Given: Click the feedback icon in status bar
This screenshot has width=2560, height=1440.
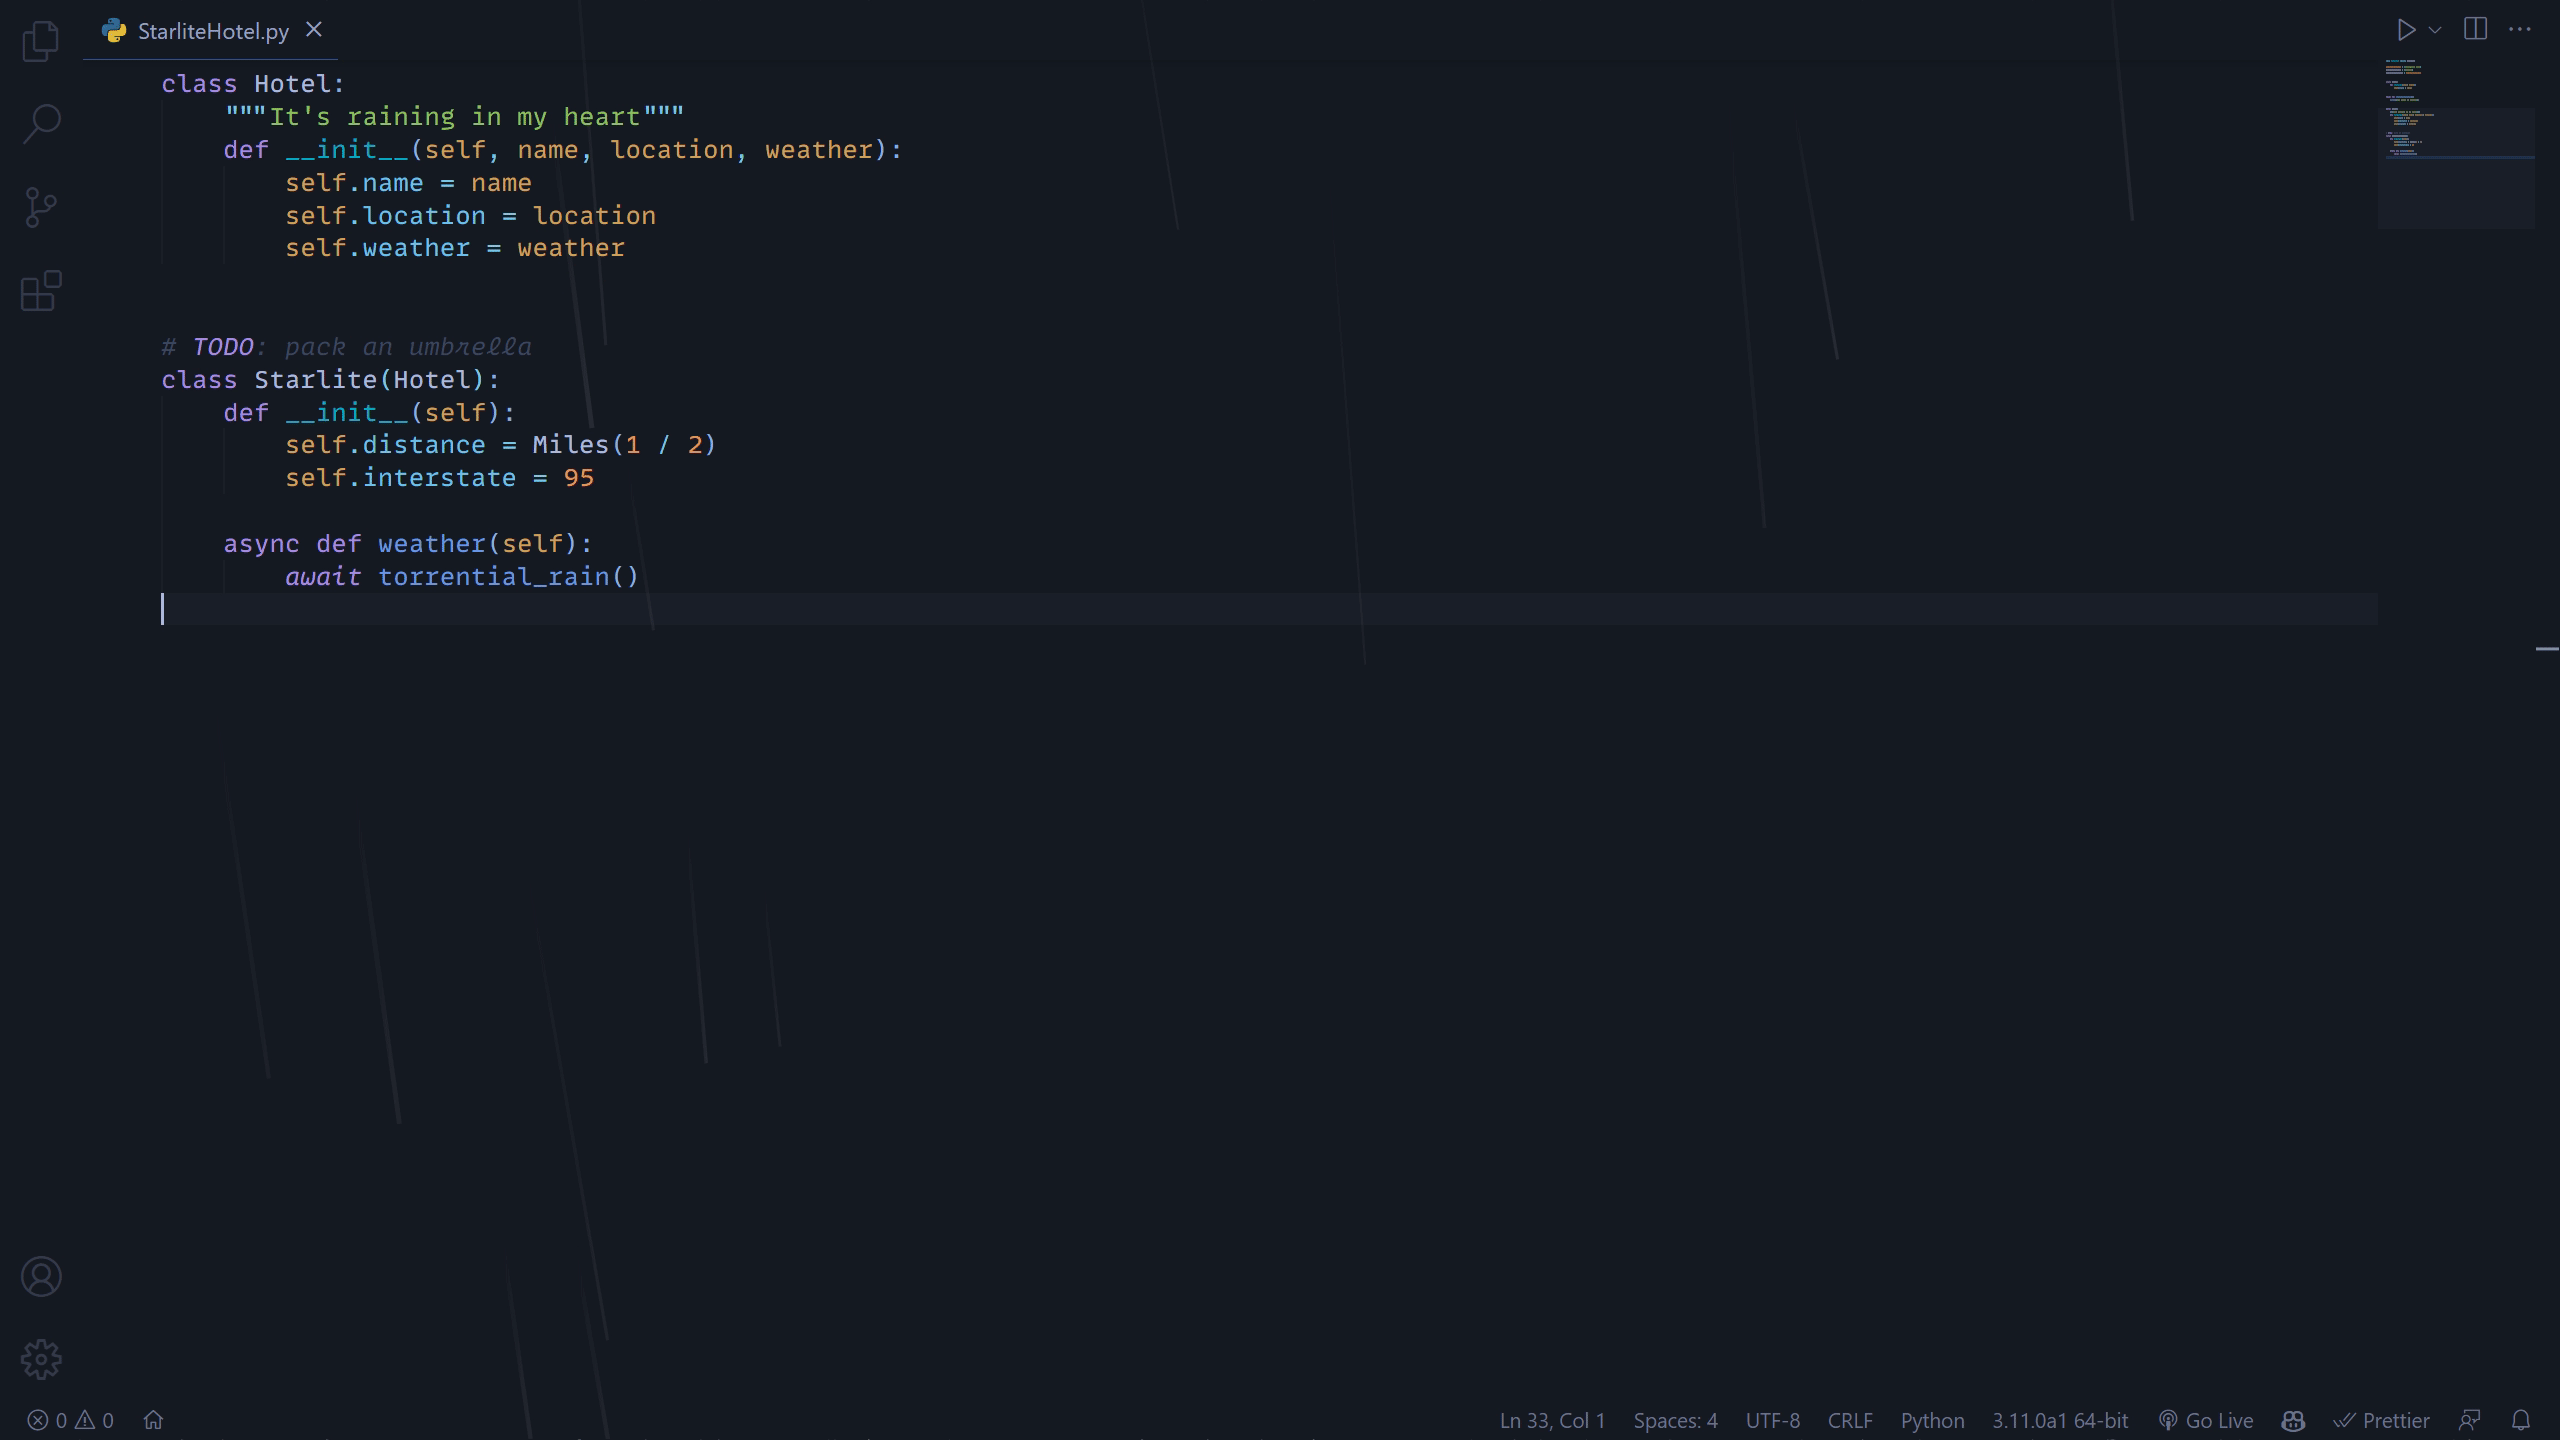Looking at the screenshot, I should pos(2470,1421).
